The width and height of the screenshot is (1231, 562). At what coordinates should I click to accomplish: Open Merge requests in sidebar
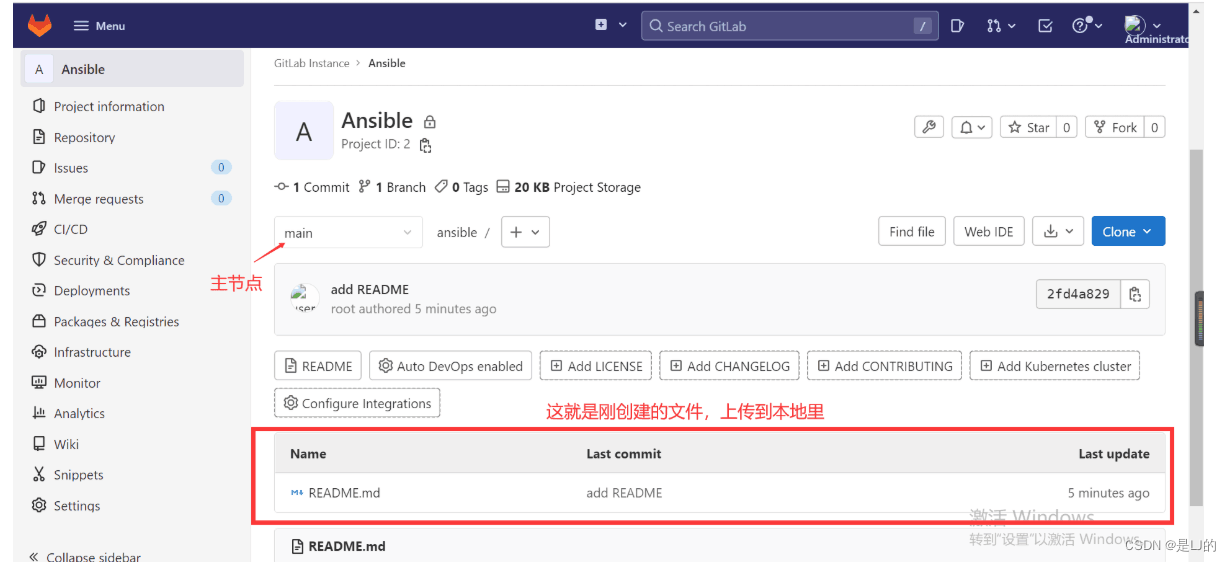pos(99,199)
